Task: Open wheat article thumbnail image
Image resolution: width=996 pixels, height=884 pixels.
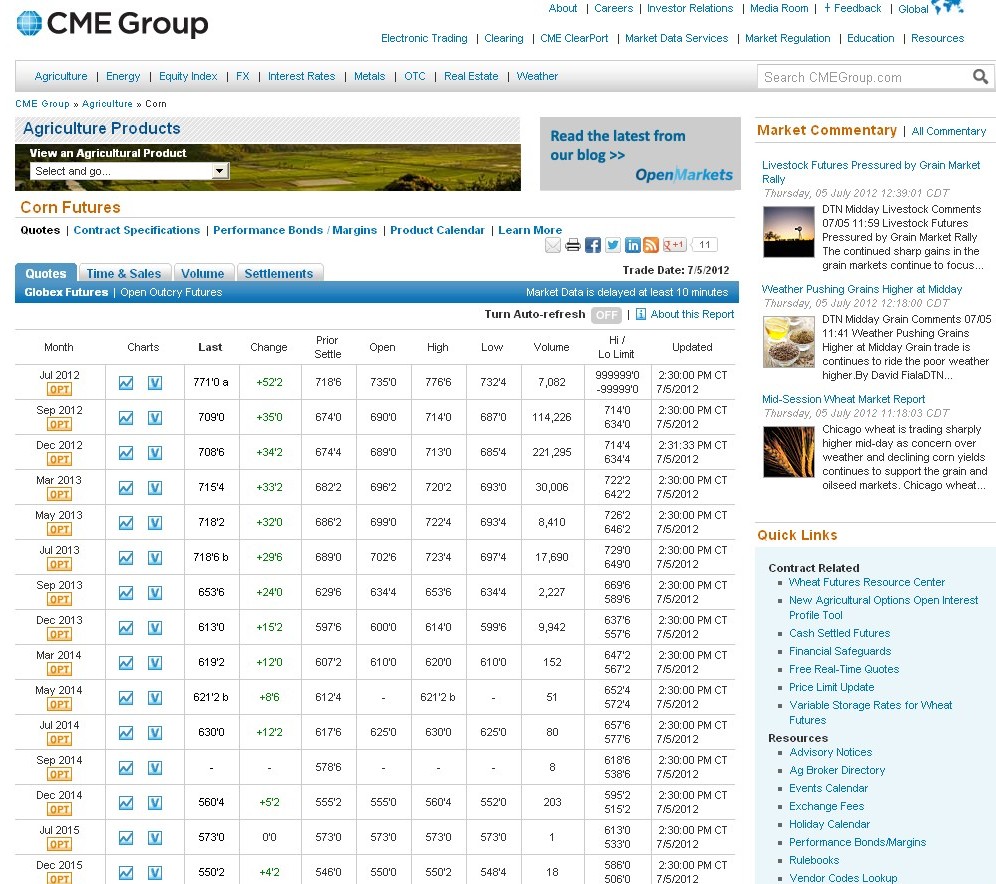Action: [x=788, y=452]
